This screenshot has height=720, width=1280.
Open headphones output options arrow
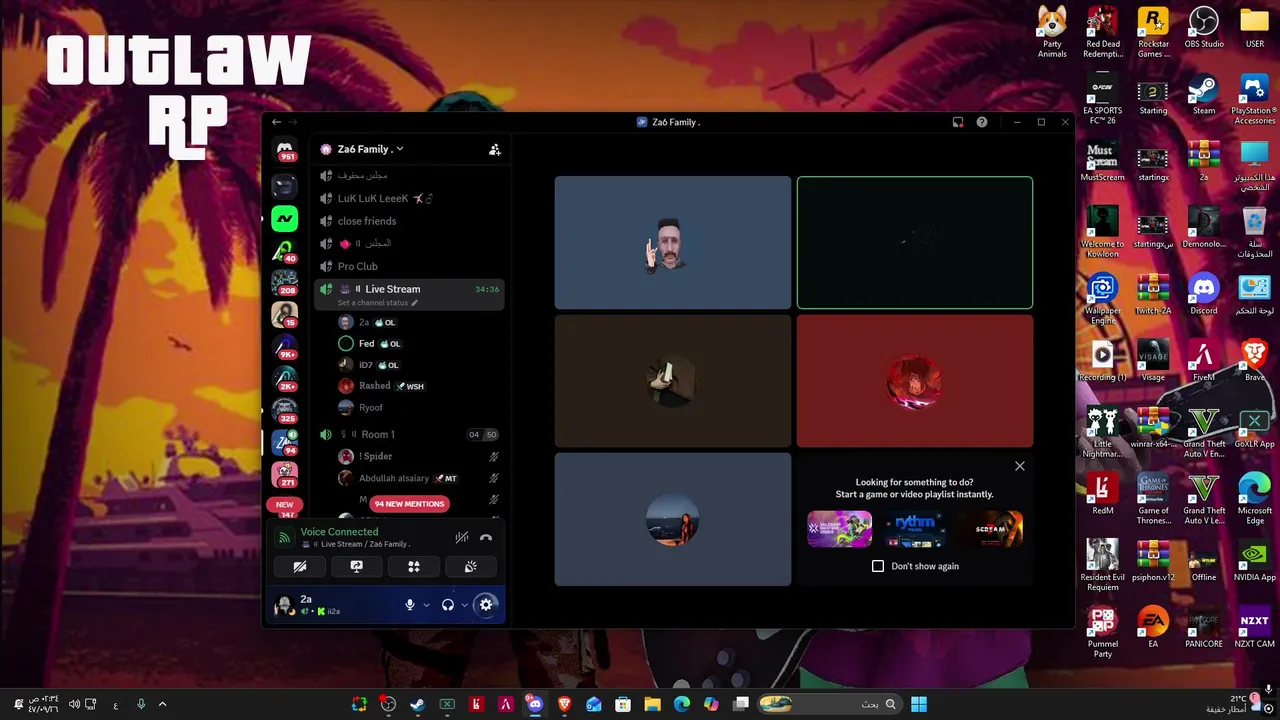pyautogui.click(x=464, y=605)
